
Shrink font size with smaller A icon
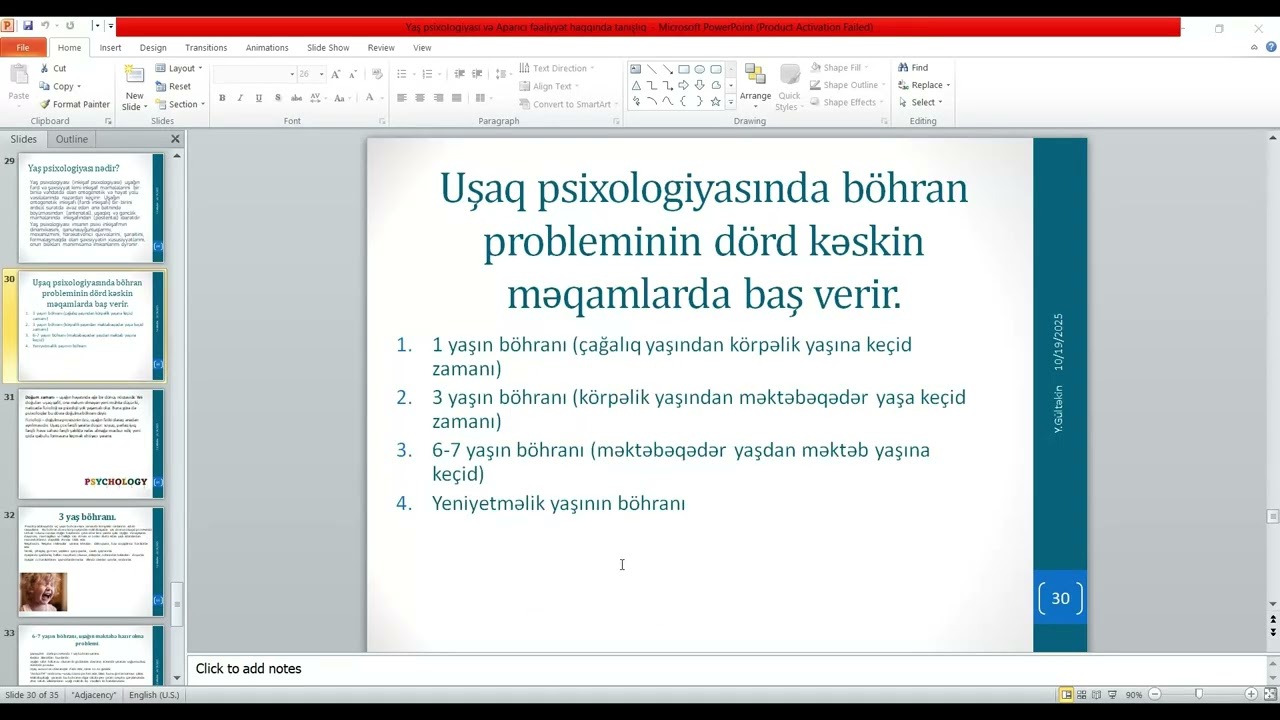(352, 74)
